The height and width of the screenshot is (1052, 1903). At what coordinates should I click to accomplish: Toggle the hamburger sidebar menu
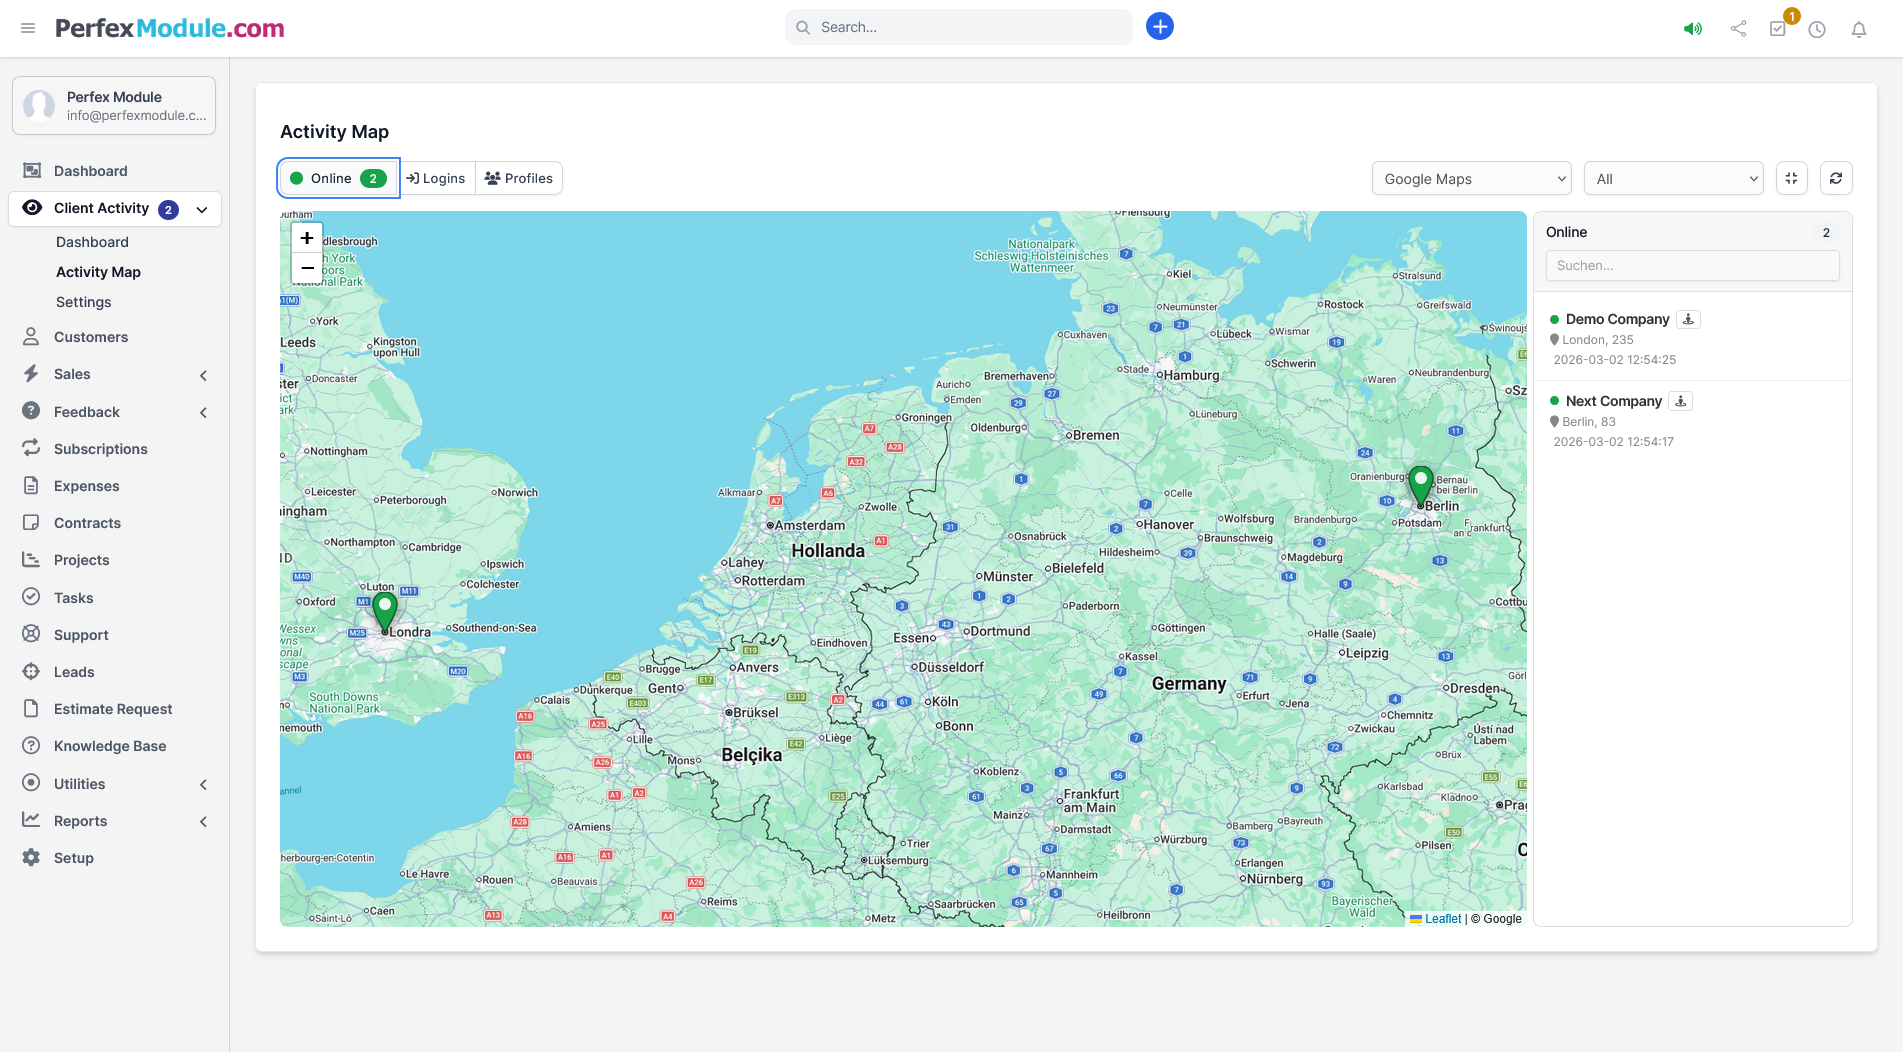tap(28, 28)
